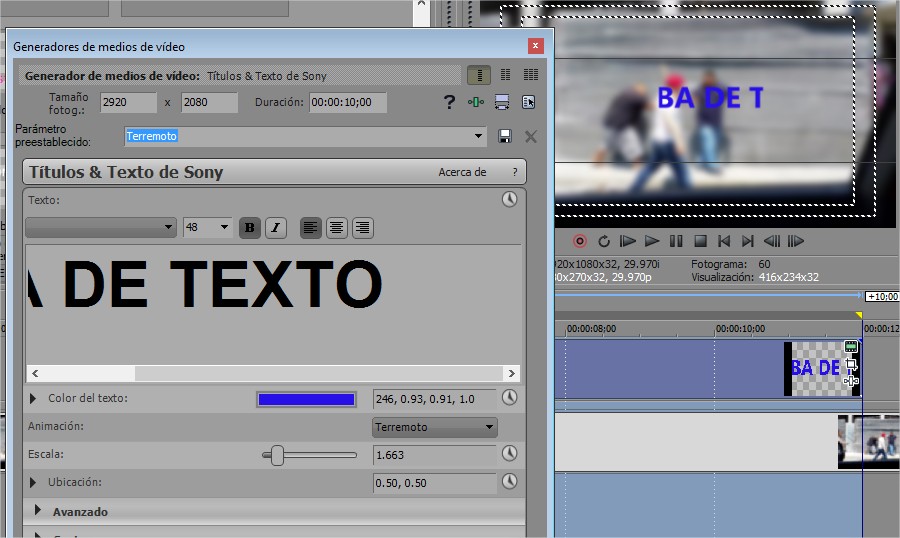Toggle italic text formatting

pos(276,228)
